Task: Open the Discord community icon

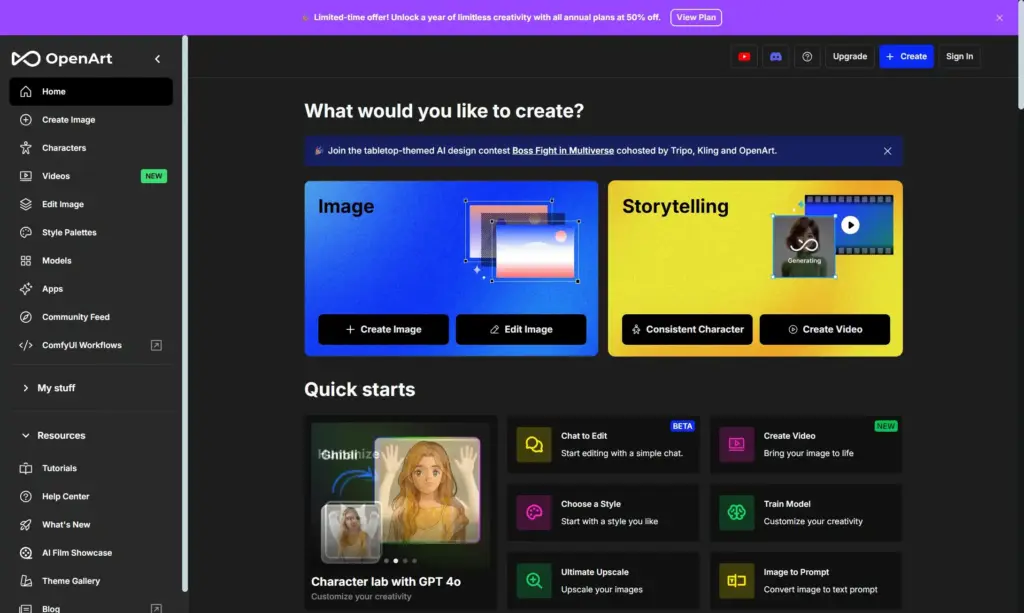Action: [775, 57]
